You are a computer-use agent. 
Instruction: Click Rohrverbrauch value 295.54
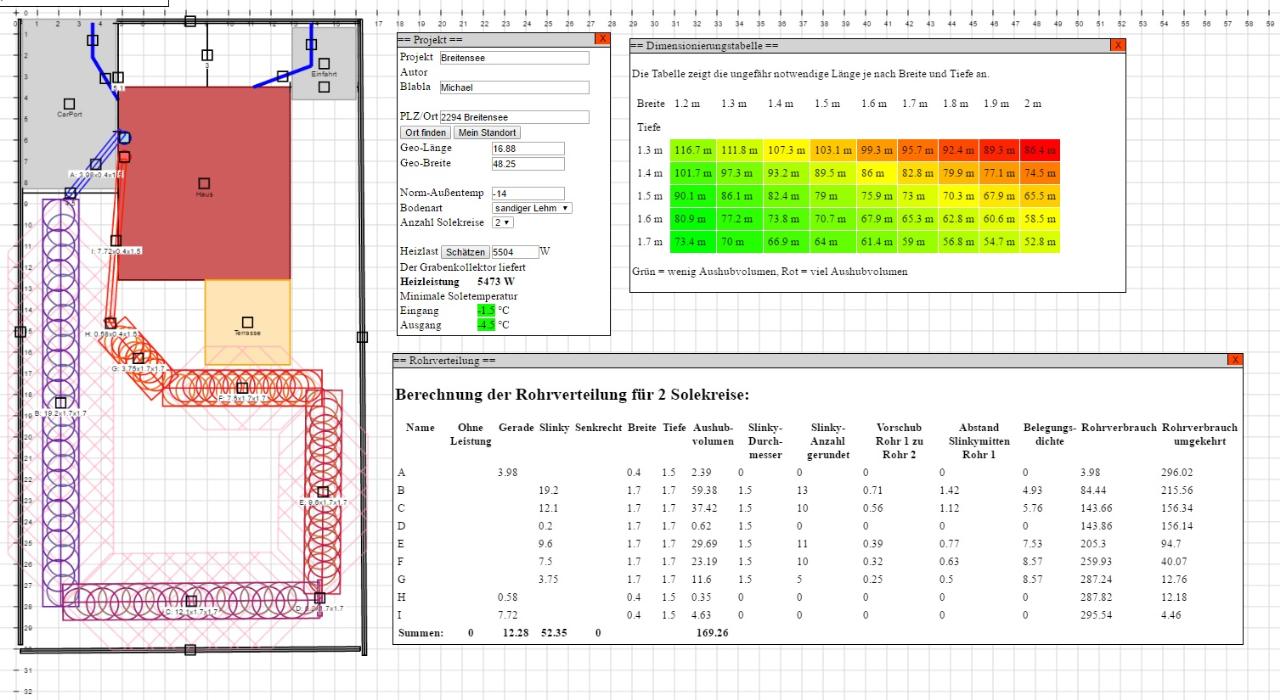[1096, 614]
